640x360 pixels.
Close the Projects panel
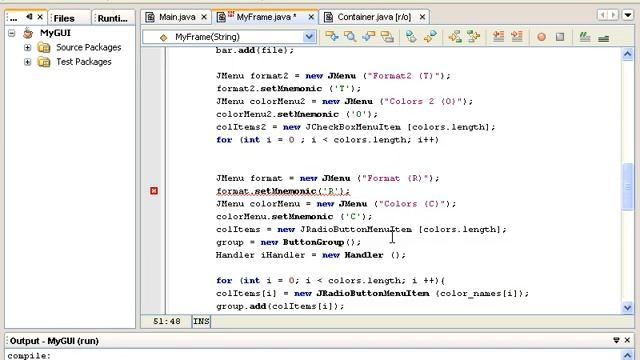pos(40,17)
